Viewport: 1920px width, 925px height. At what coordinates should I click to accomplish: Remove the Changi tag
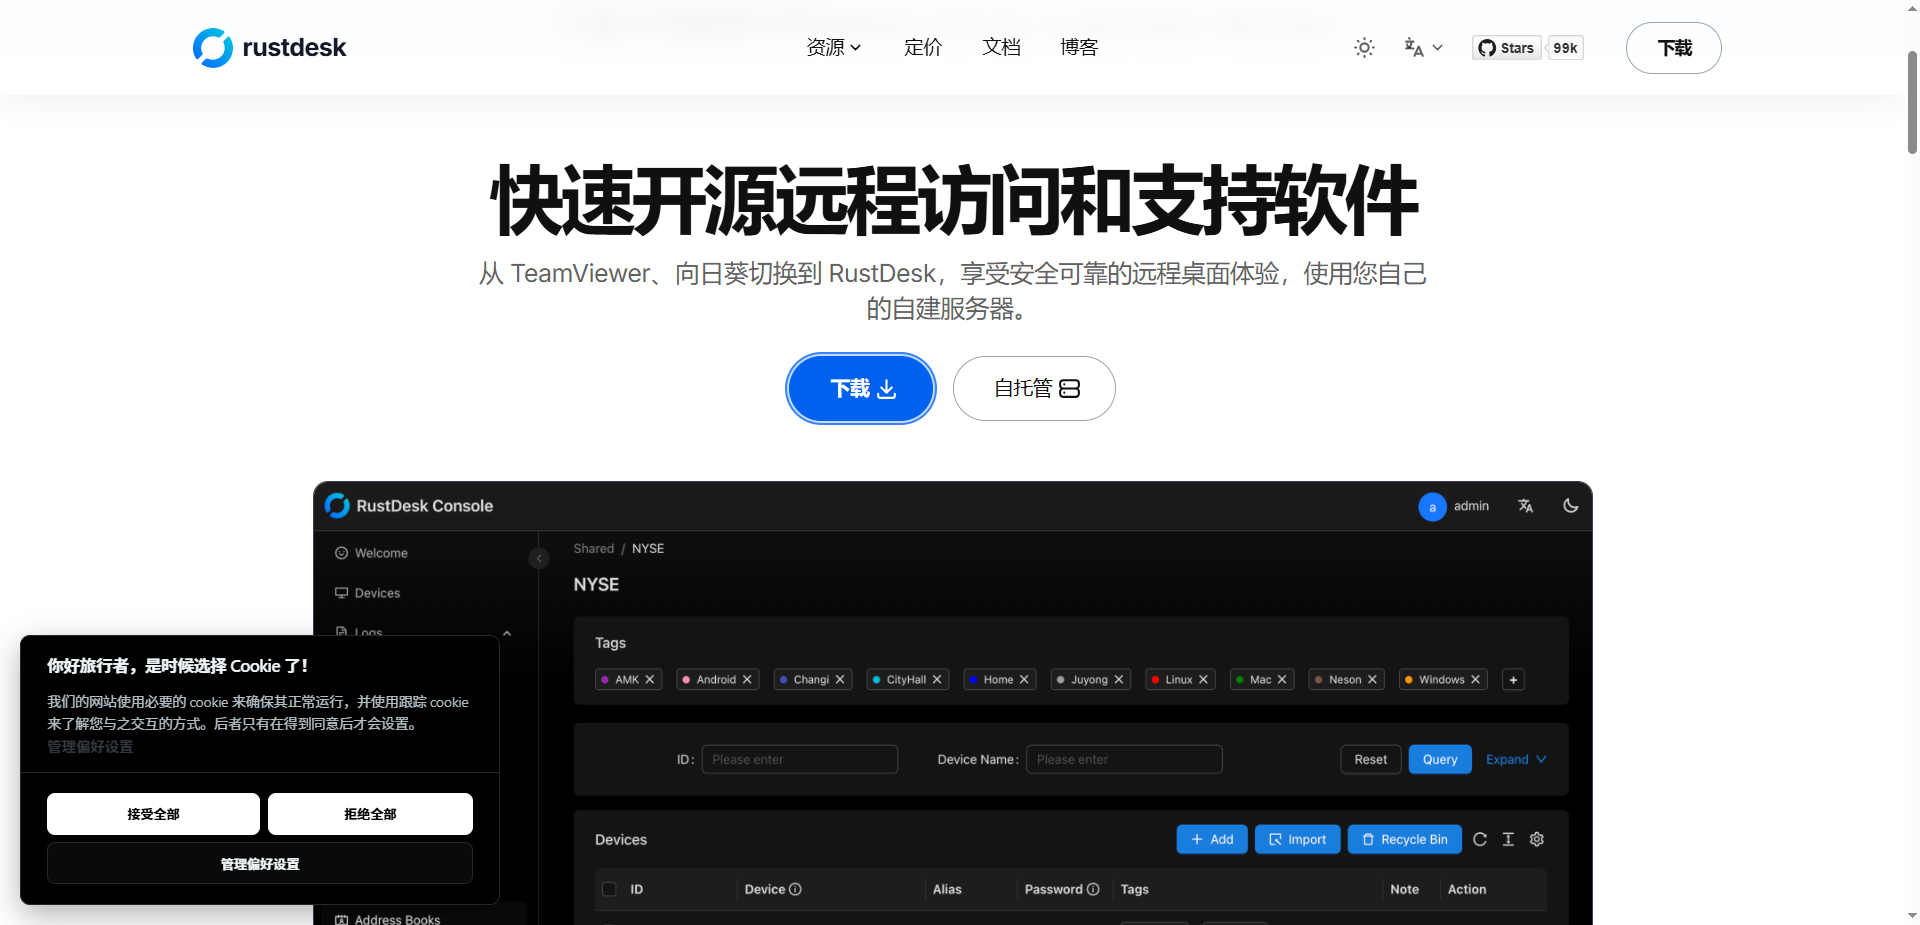pos(840,679)
